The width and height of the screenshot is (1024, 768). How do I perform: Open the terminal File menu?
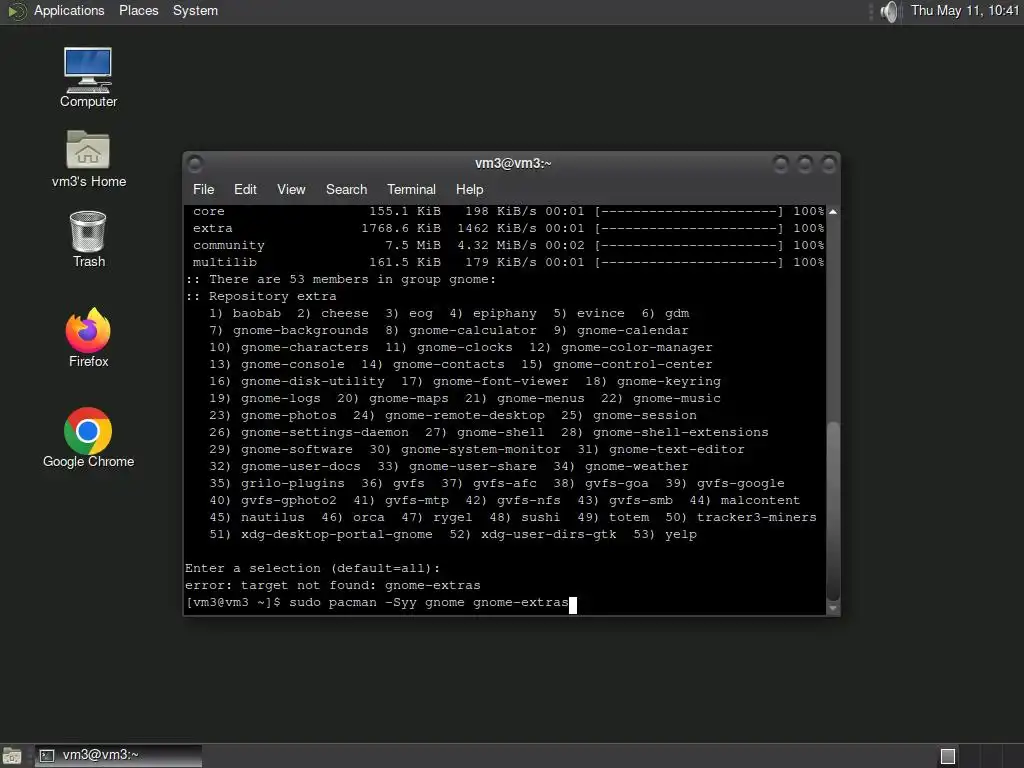coord(203,189)
